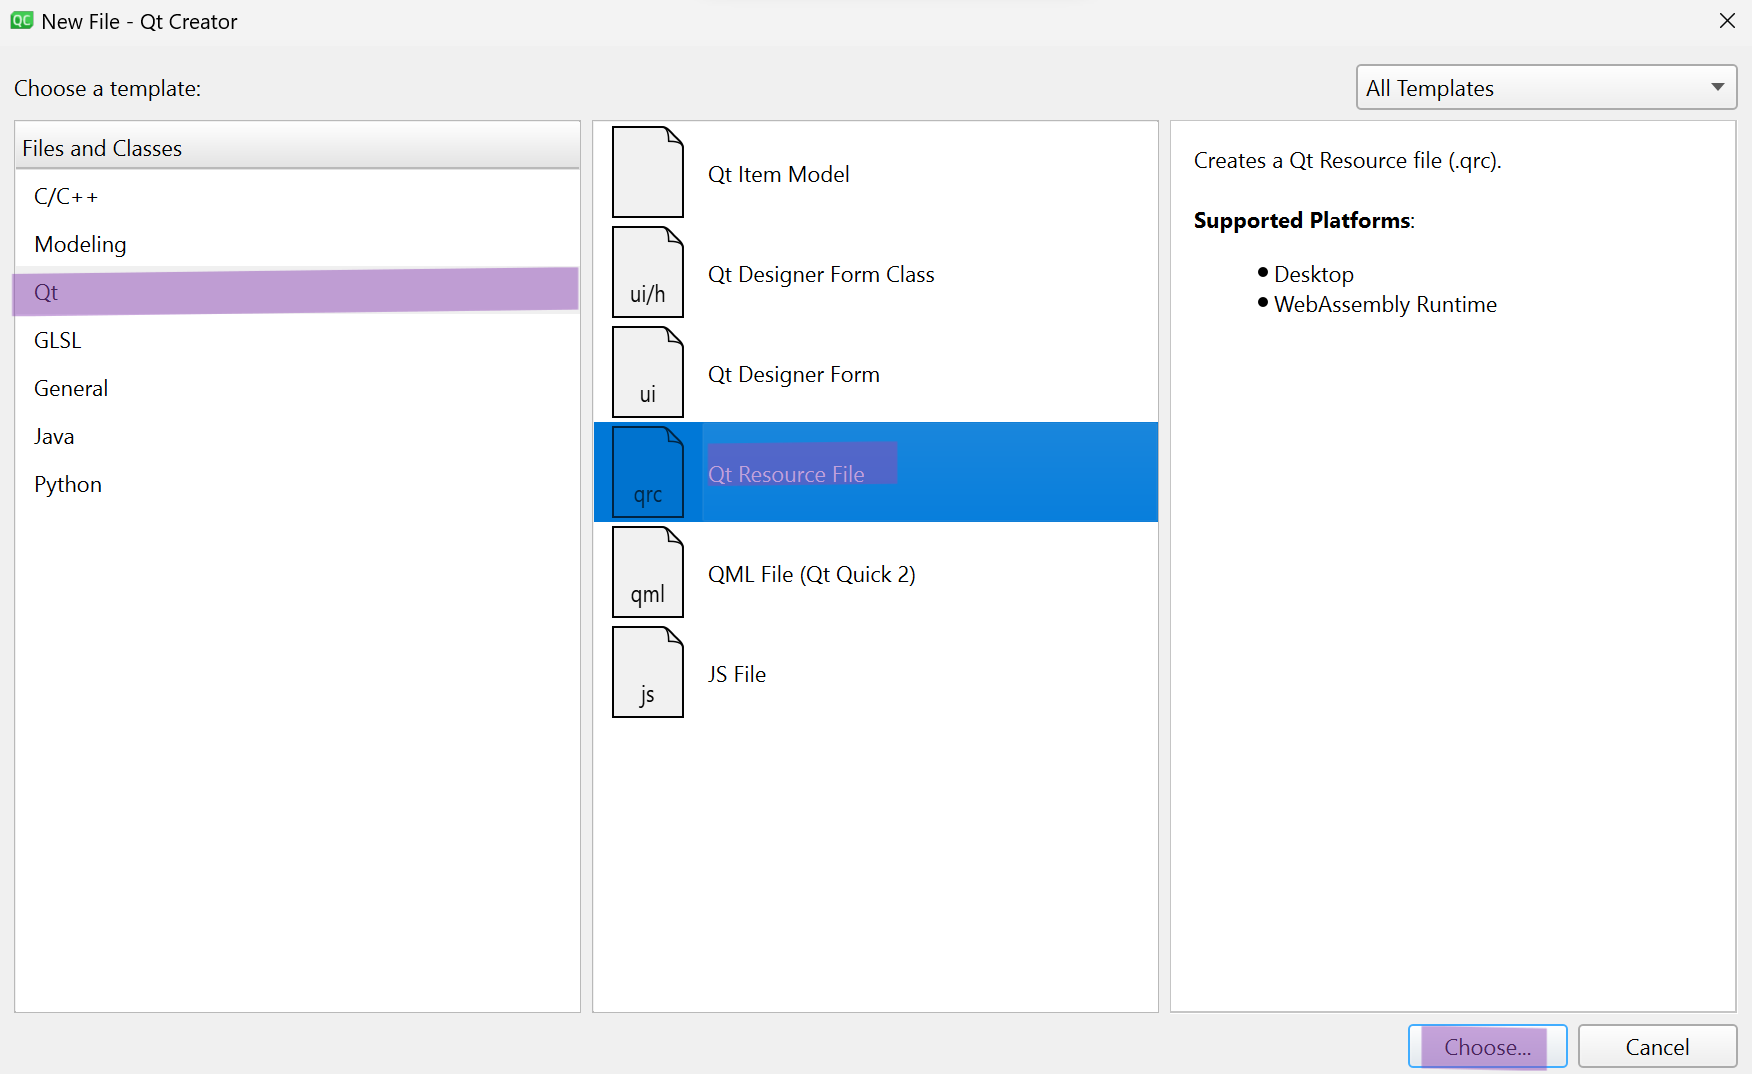Cancel the New File dialog
This screenshot has height=1074, width=1752.
coord(1657,1047)
